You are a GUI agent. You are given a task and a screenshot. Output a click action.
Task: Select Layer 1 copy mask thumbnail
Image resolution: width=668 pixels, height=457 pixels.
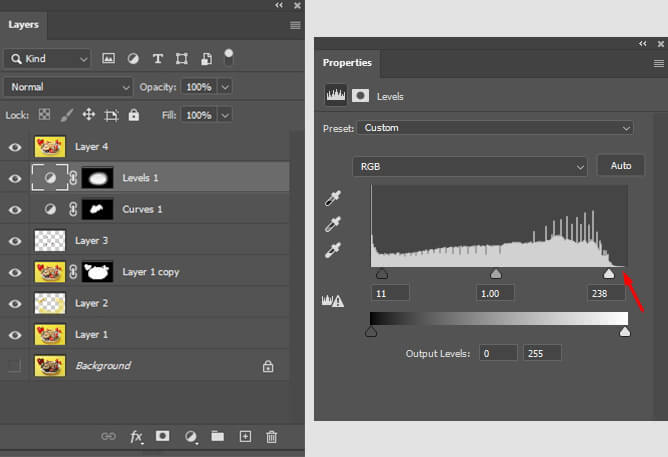pyautogui.click(x=98, y=272)
